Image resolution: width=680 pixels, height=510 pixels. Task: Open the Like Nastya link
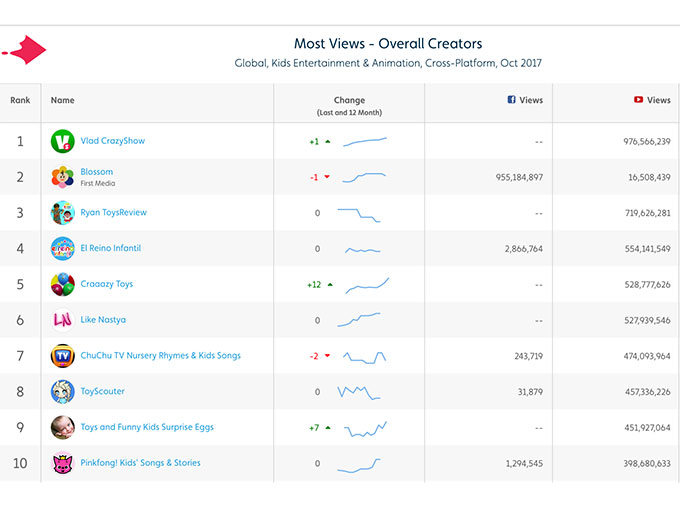[x=103, y=320]
